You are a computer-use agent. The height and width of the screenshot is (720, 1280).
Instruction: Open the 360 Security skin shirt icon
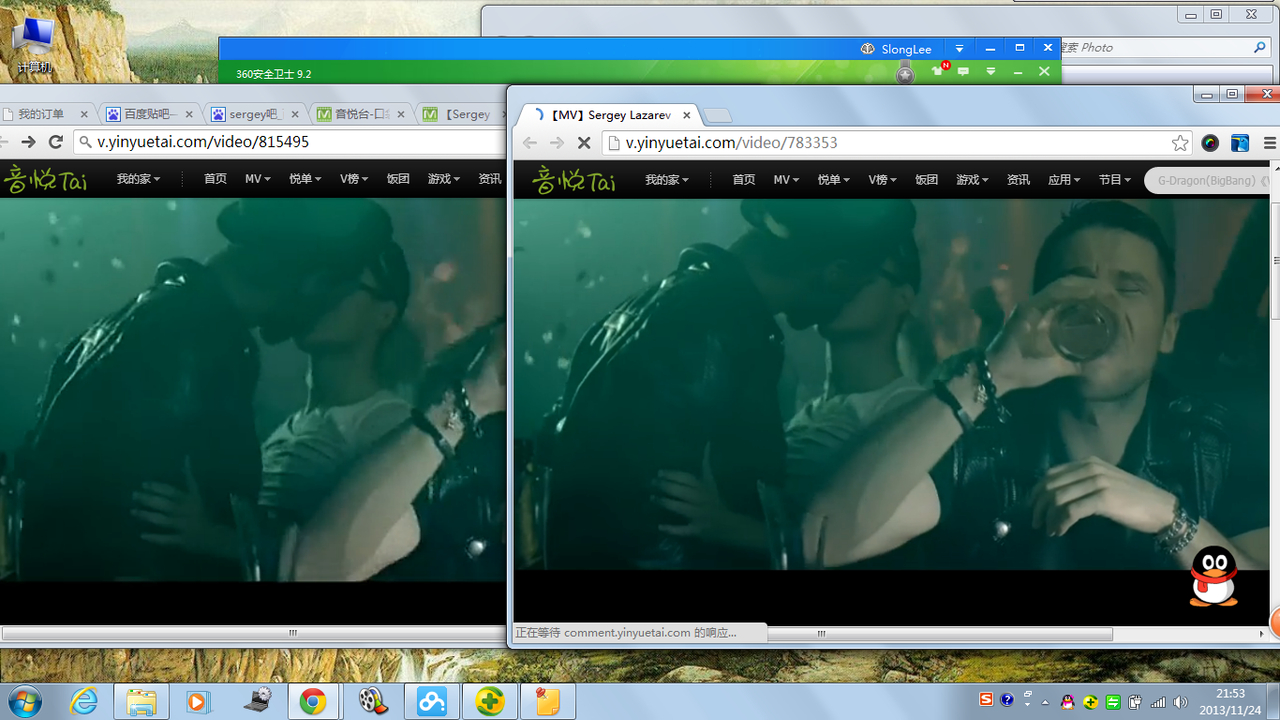[938, 71]
